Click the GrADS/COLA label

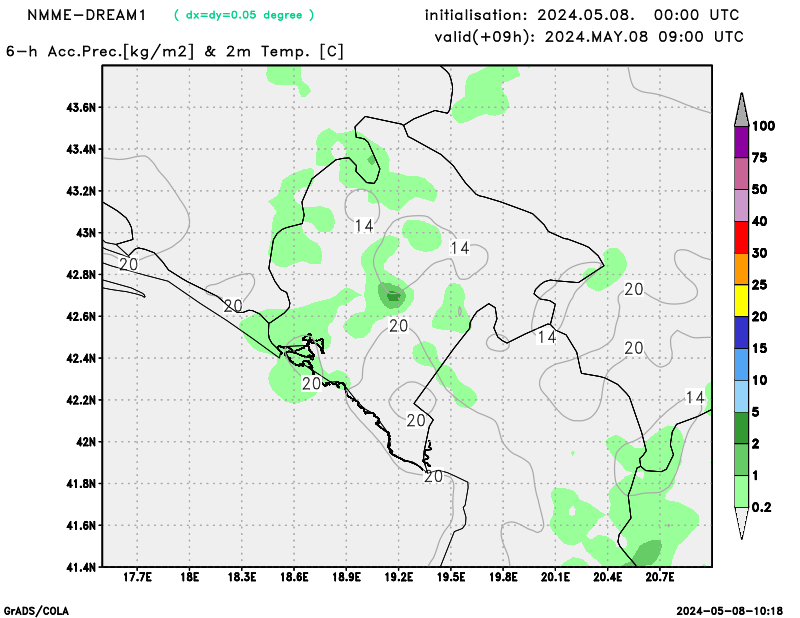[36, 611]
